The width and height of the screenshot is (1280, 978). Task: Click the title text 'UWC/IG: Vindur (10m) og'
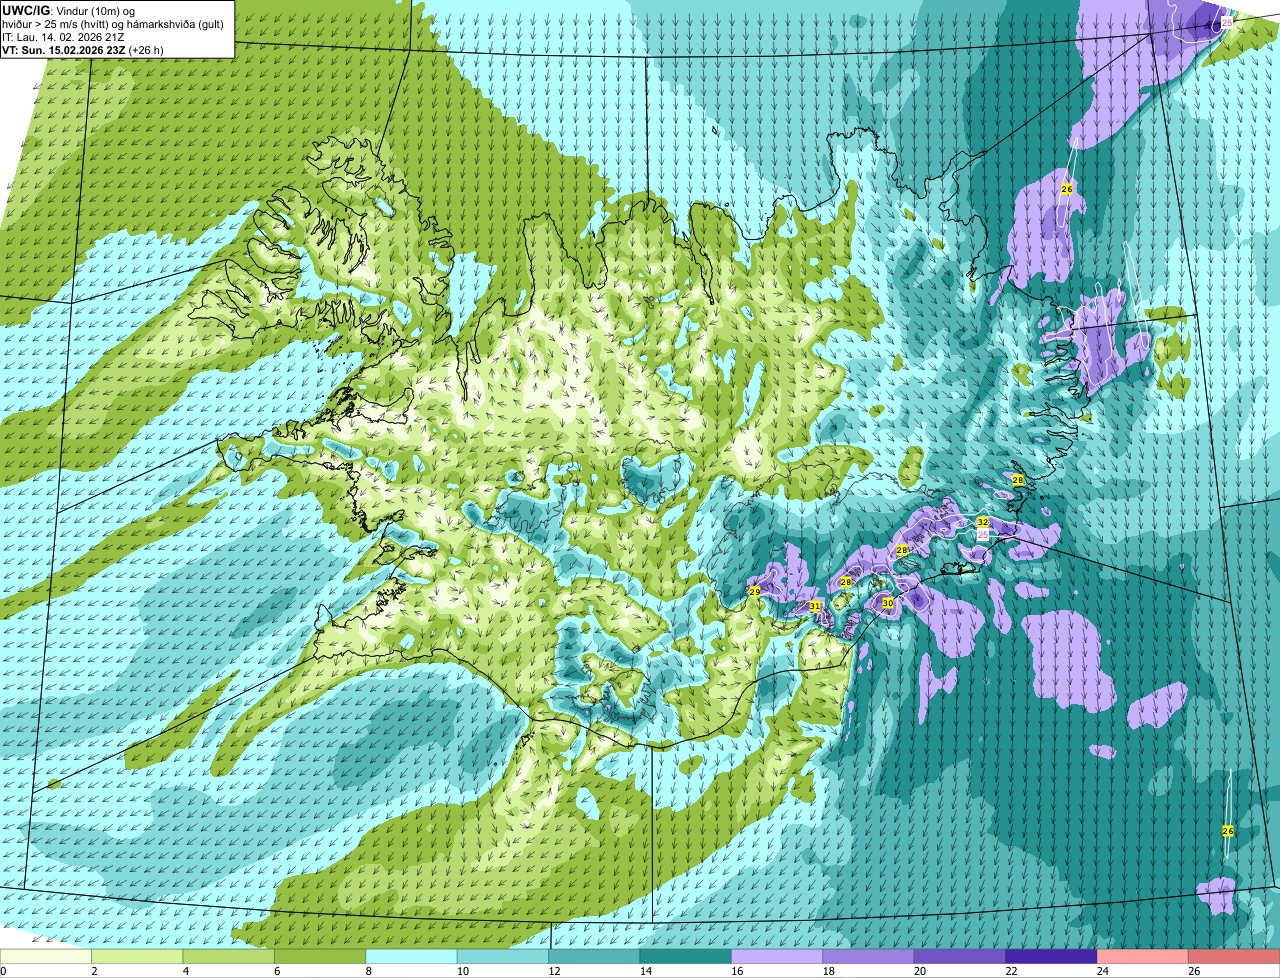click(68, 11)
